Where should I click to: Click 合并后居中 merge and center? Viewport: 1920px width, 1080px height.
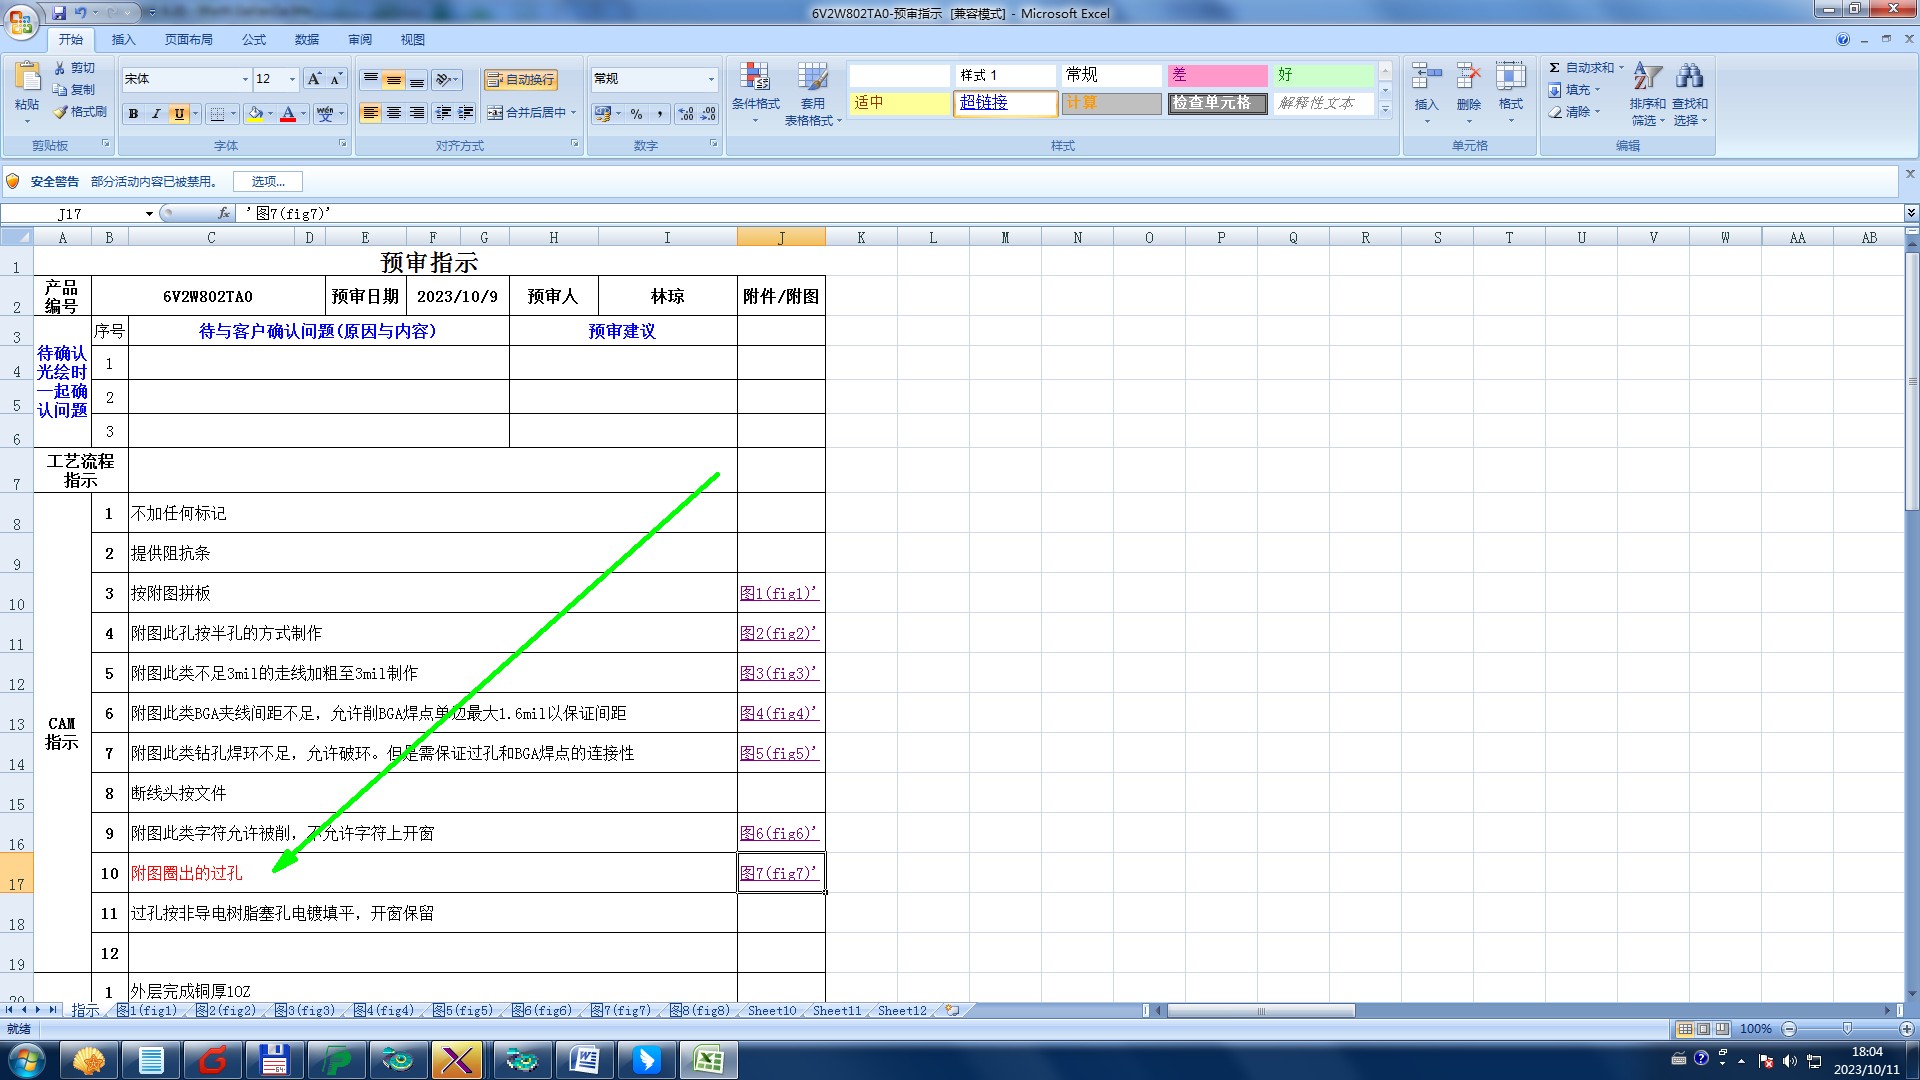[x=532, y=113]
